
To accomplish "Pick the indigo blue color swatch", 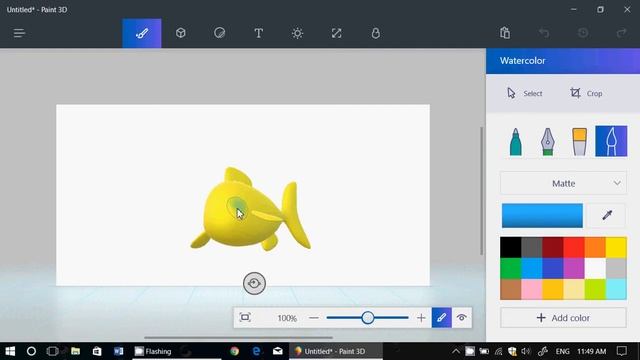I will point(553,268).
